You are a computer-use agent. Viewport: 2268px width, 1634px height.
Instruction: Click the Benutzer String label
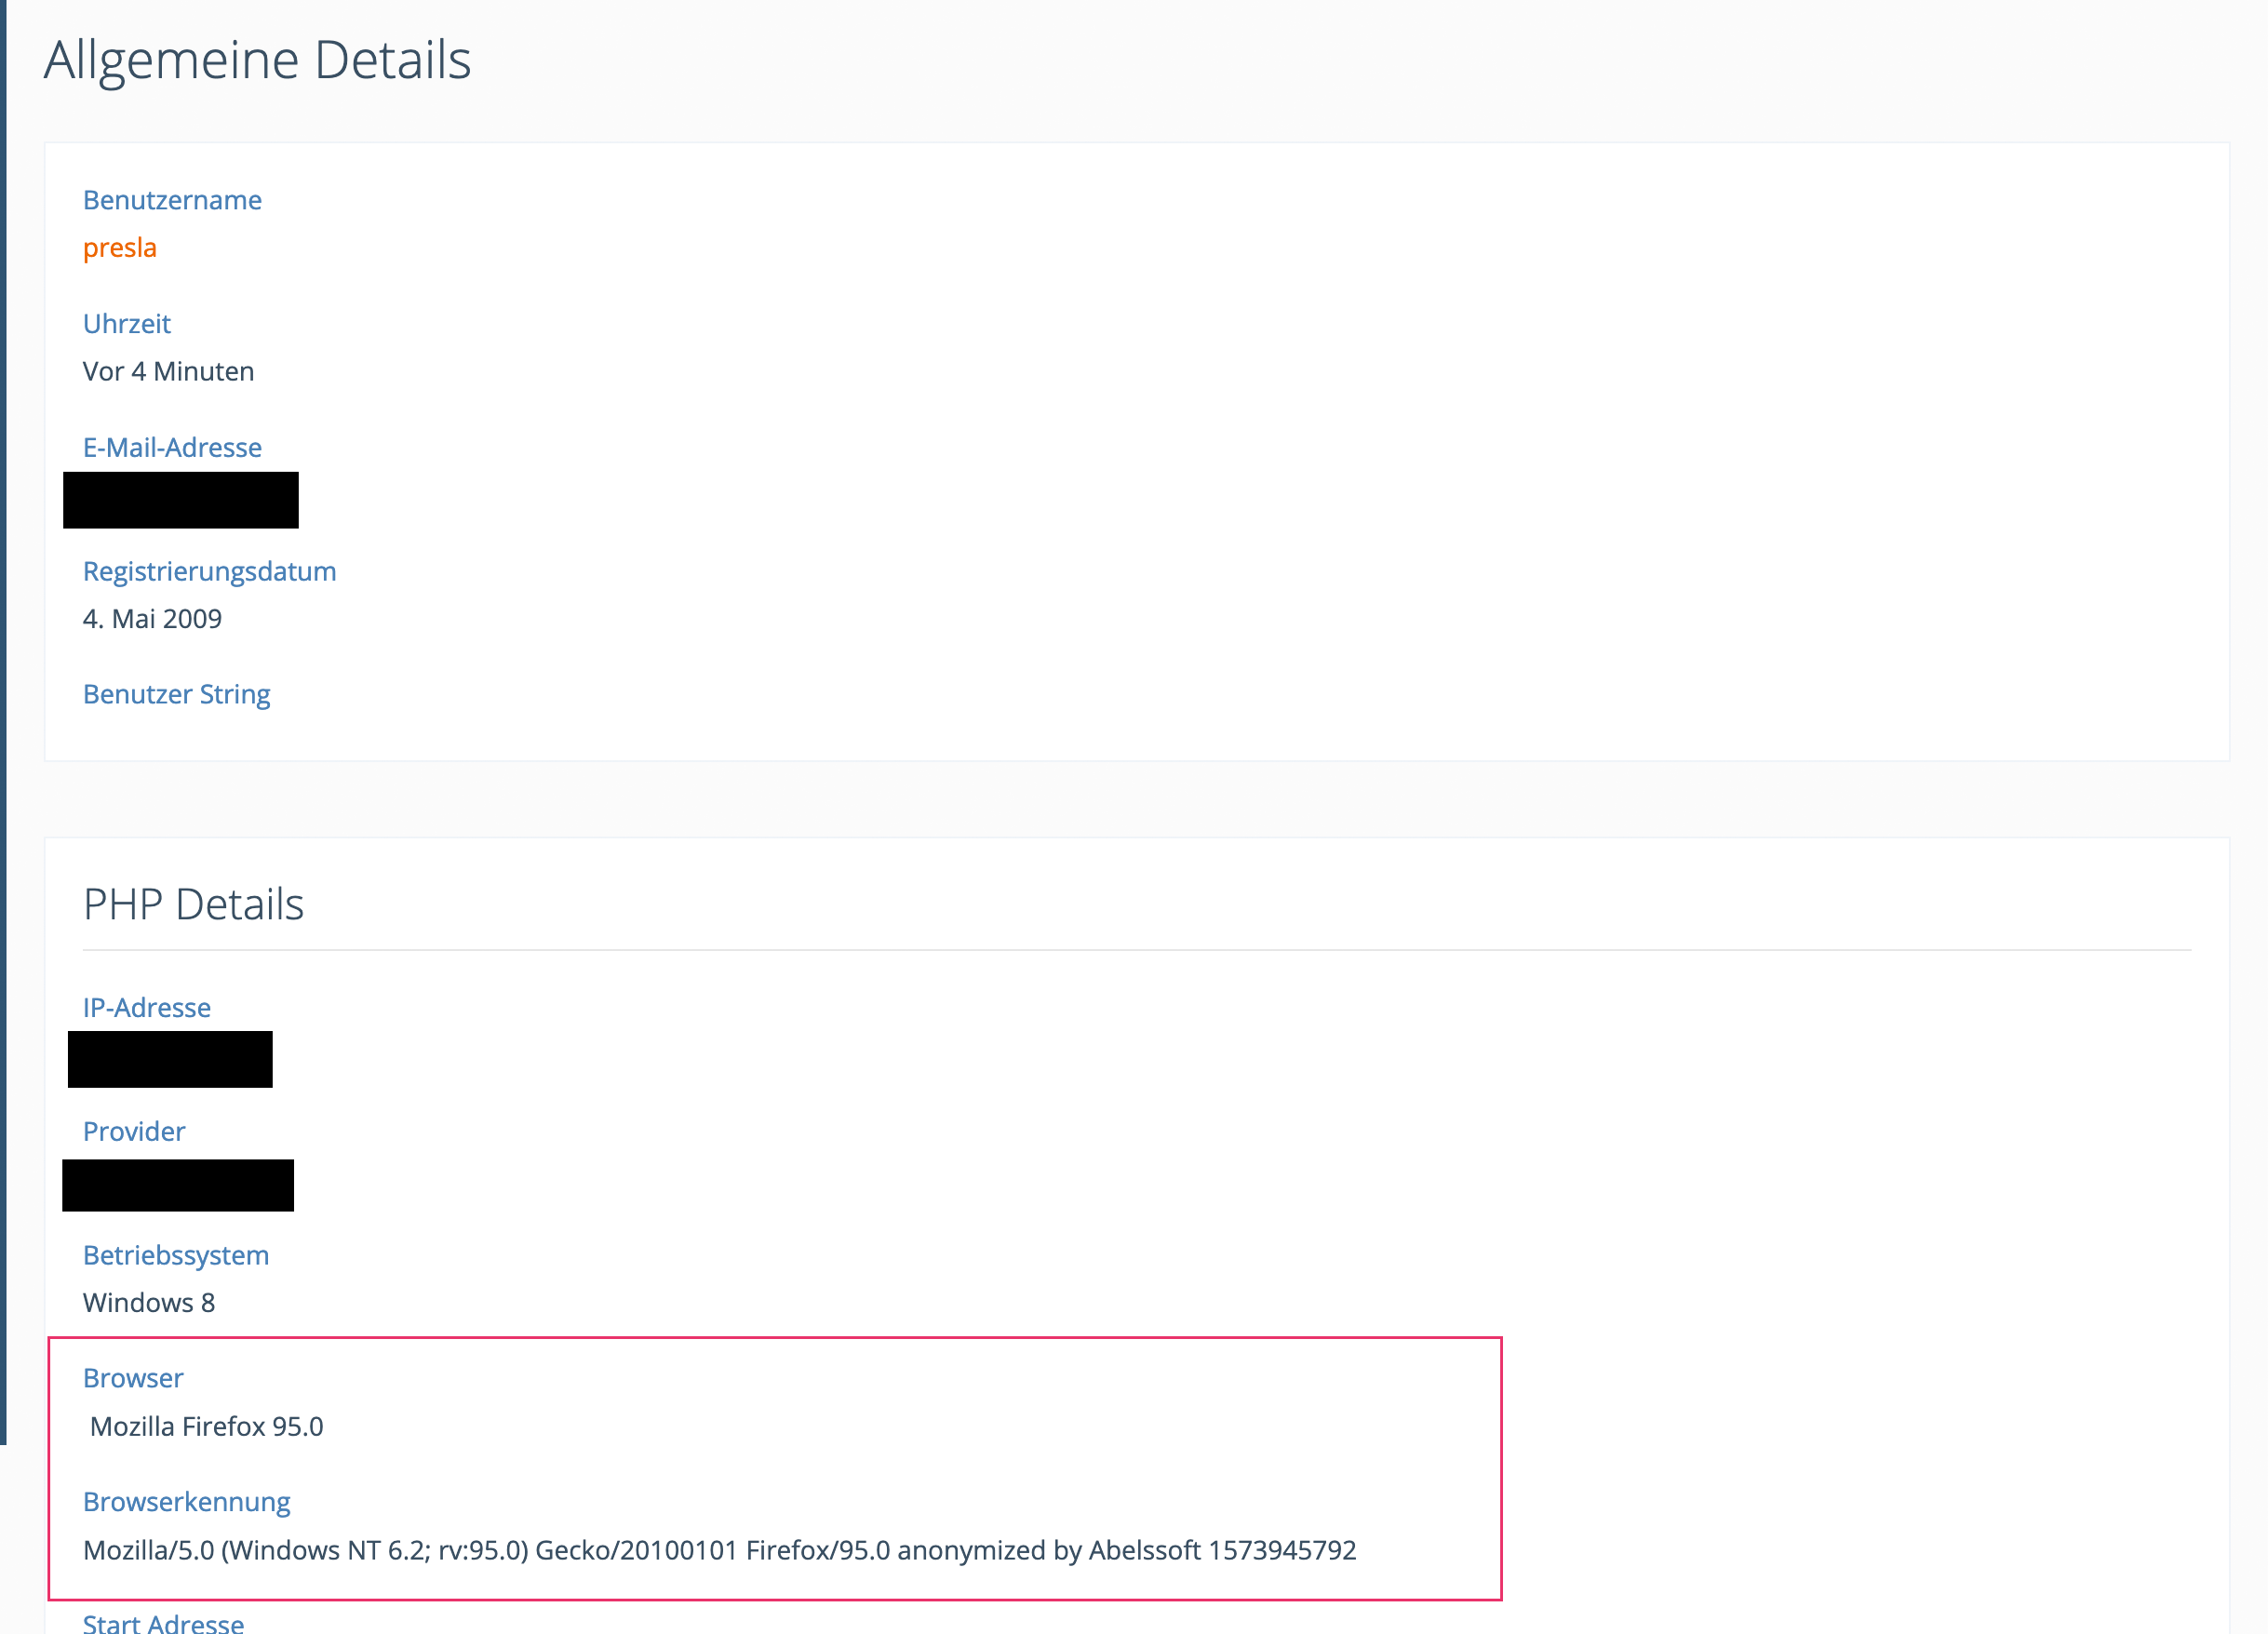pyautogui.click(x=176, y=694)
